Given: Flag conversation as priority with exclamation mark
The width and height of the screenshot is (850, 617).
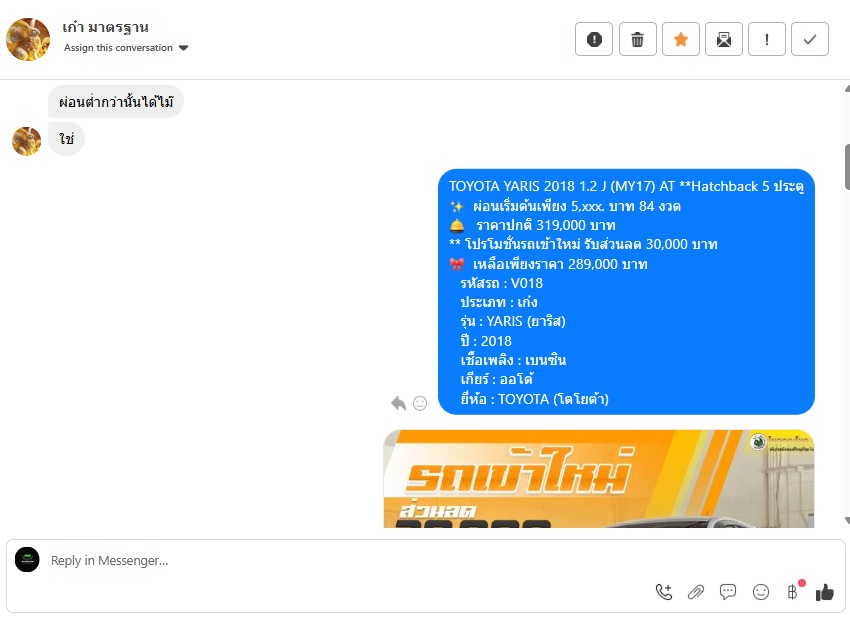Looking at the screenshot, I should (x=767, y=39).
